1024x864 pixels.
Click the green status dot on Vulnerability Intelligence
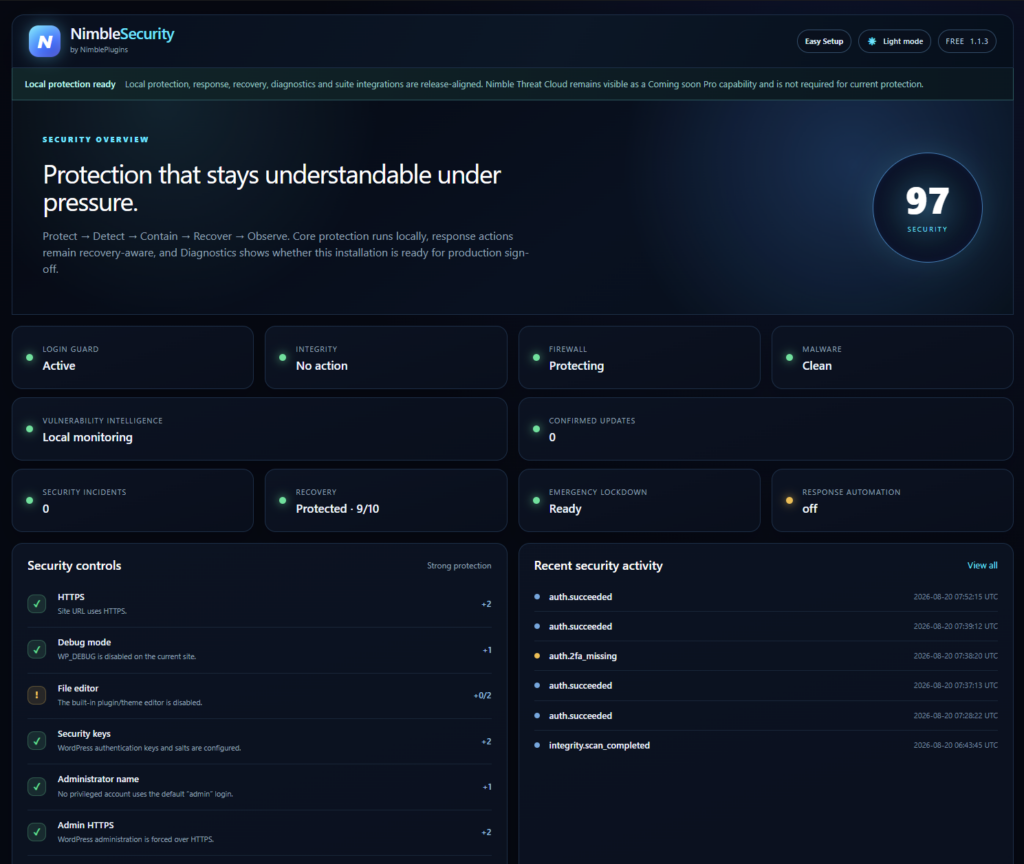click(x=29, y=429)
